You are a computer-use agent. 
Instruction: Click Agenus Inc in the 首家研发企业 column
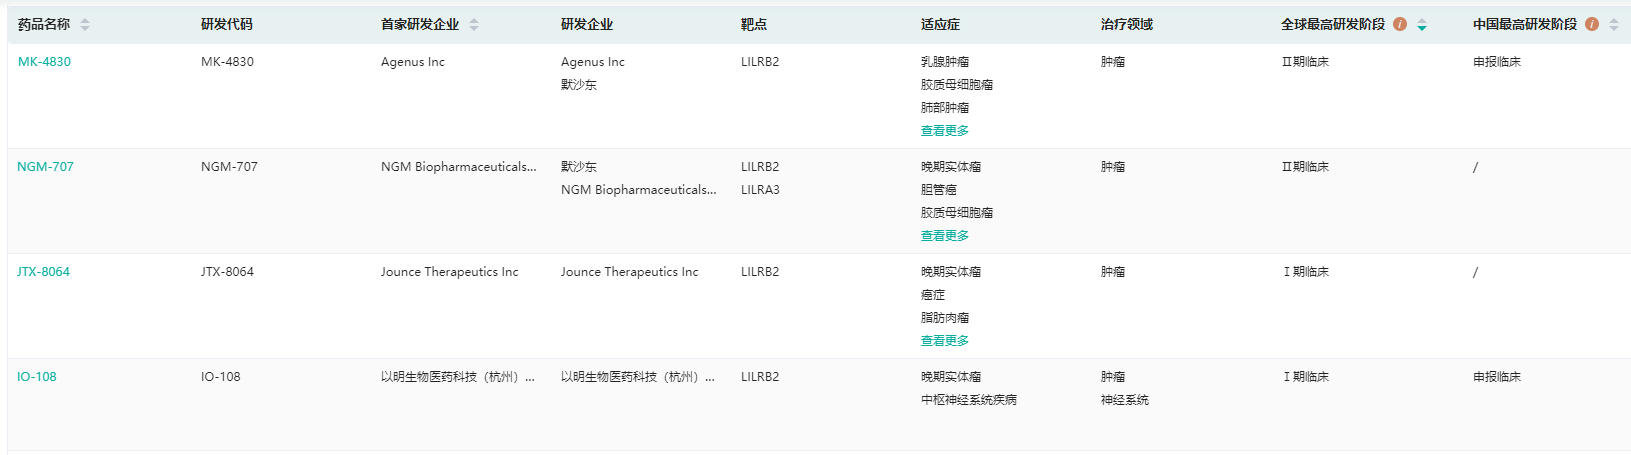click(x=413, y=62)
